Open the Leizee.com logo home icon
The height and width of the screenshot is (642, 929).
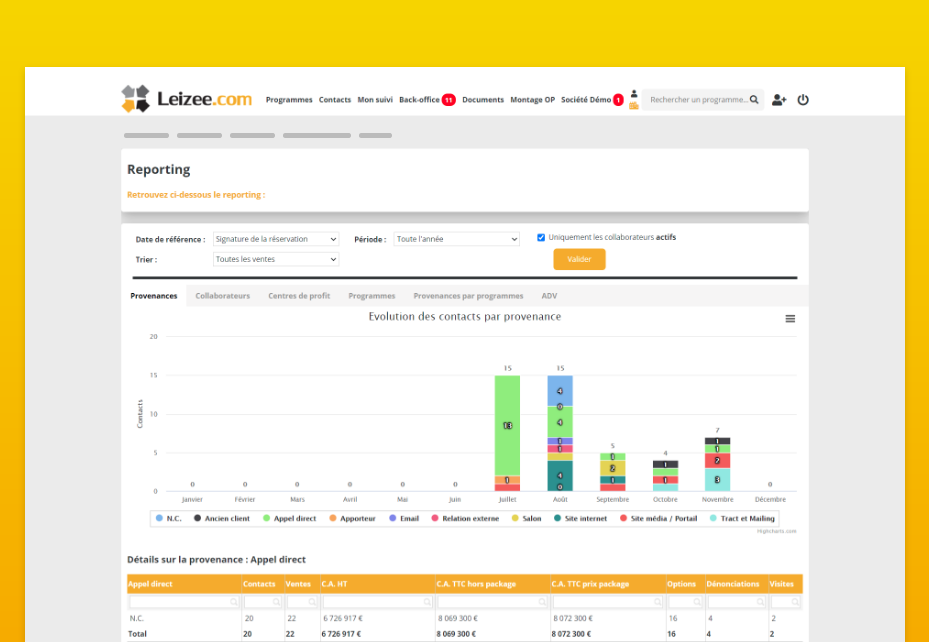(135, 99)
